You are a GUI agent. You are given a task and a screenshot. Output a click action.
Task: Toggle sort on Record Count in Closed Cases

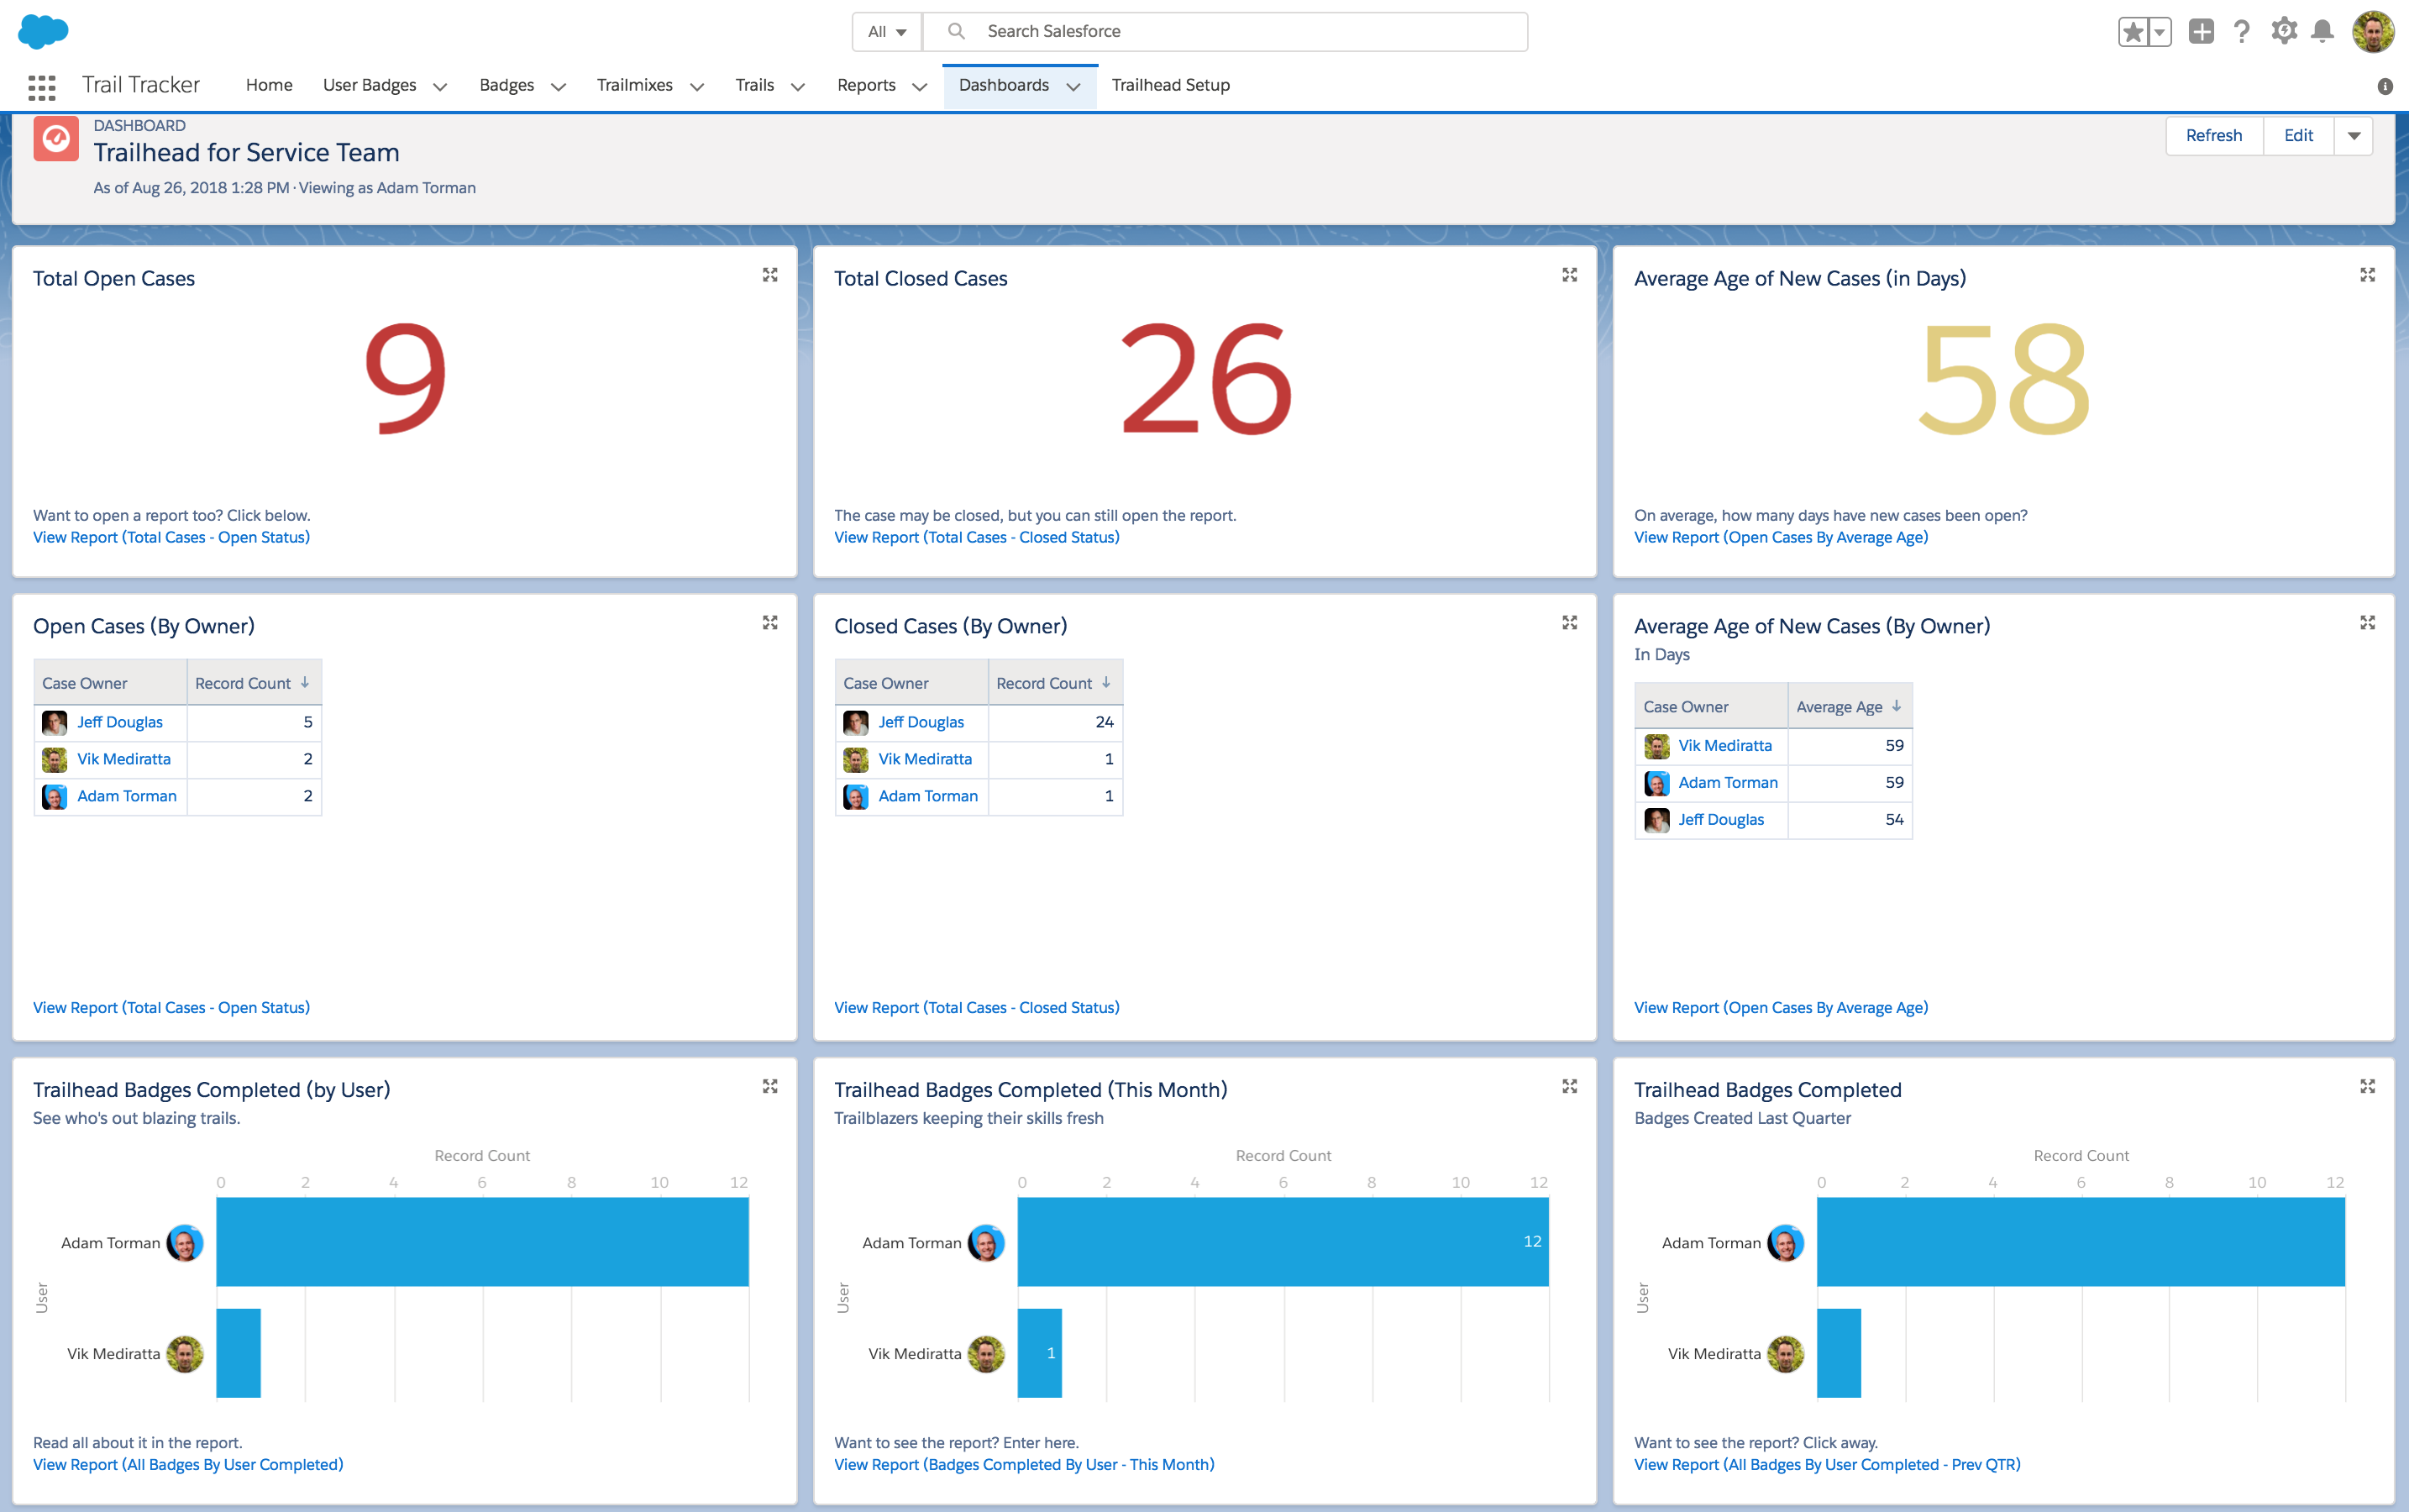click(1054, 682)
